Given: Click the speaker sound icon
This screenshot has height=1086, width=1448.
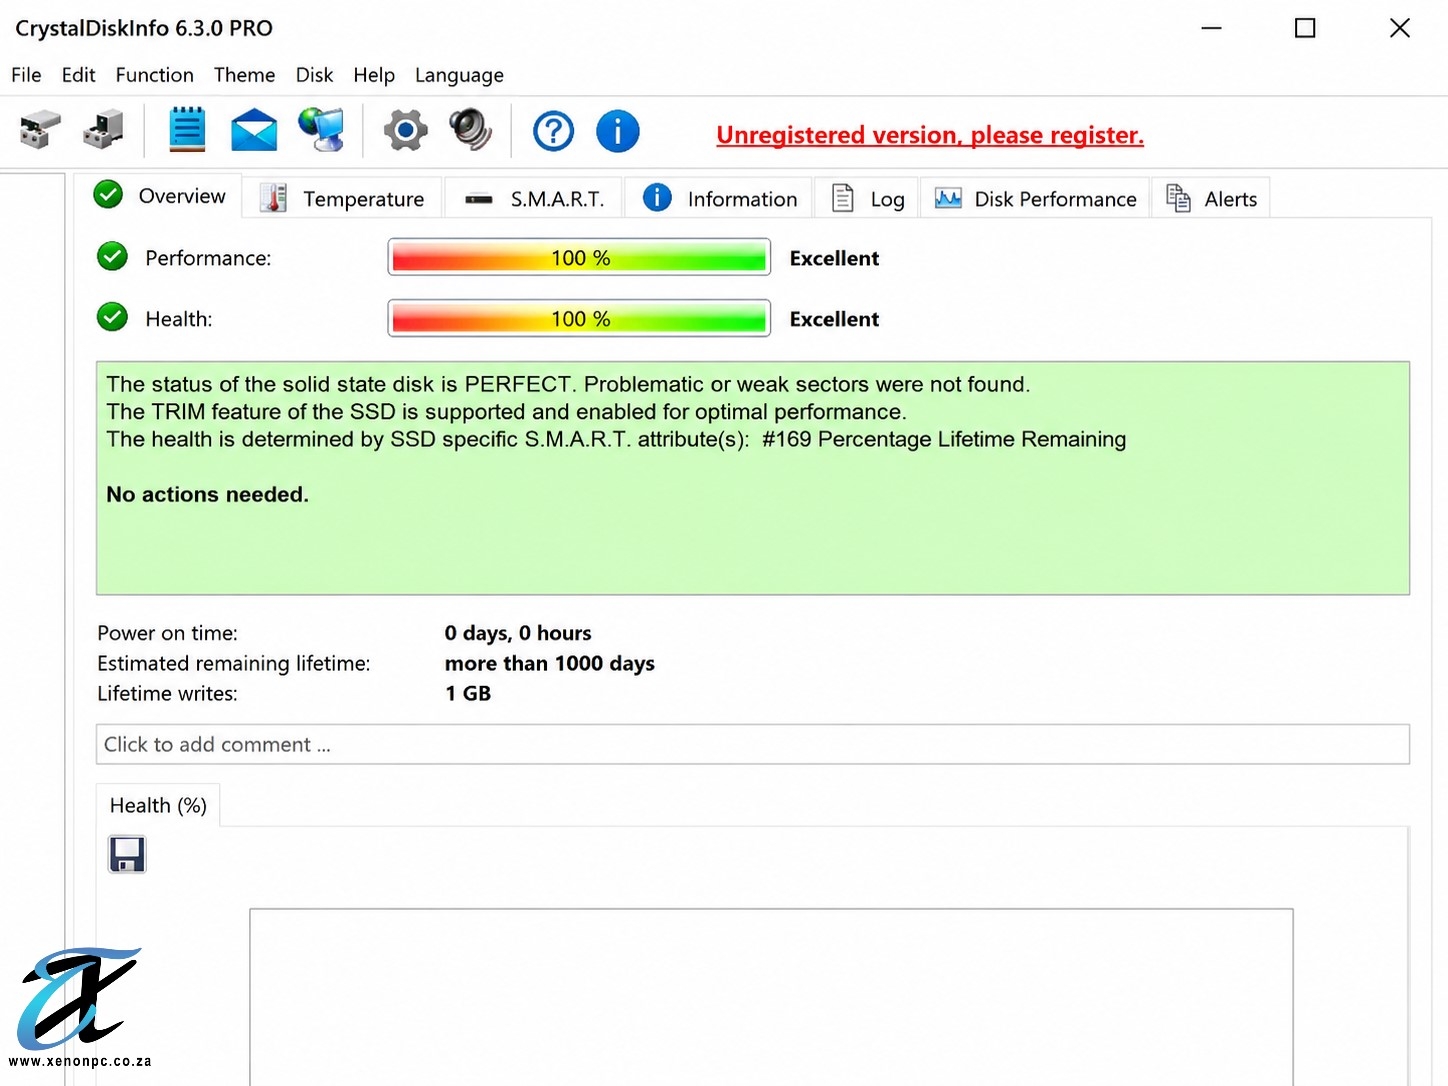Looking at the screenshot, I should coord(470,131).
